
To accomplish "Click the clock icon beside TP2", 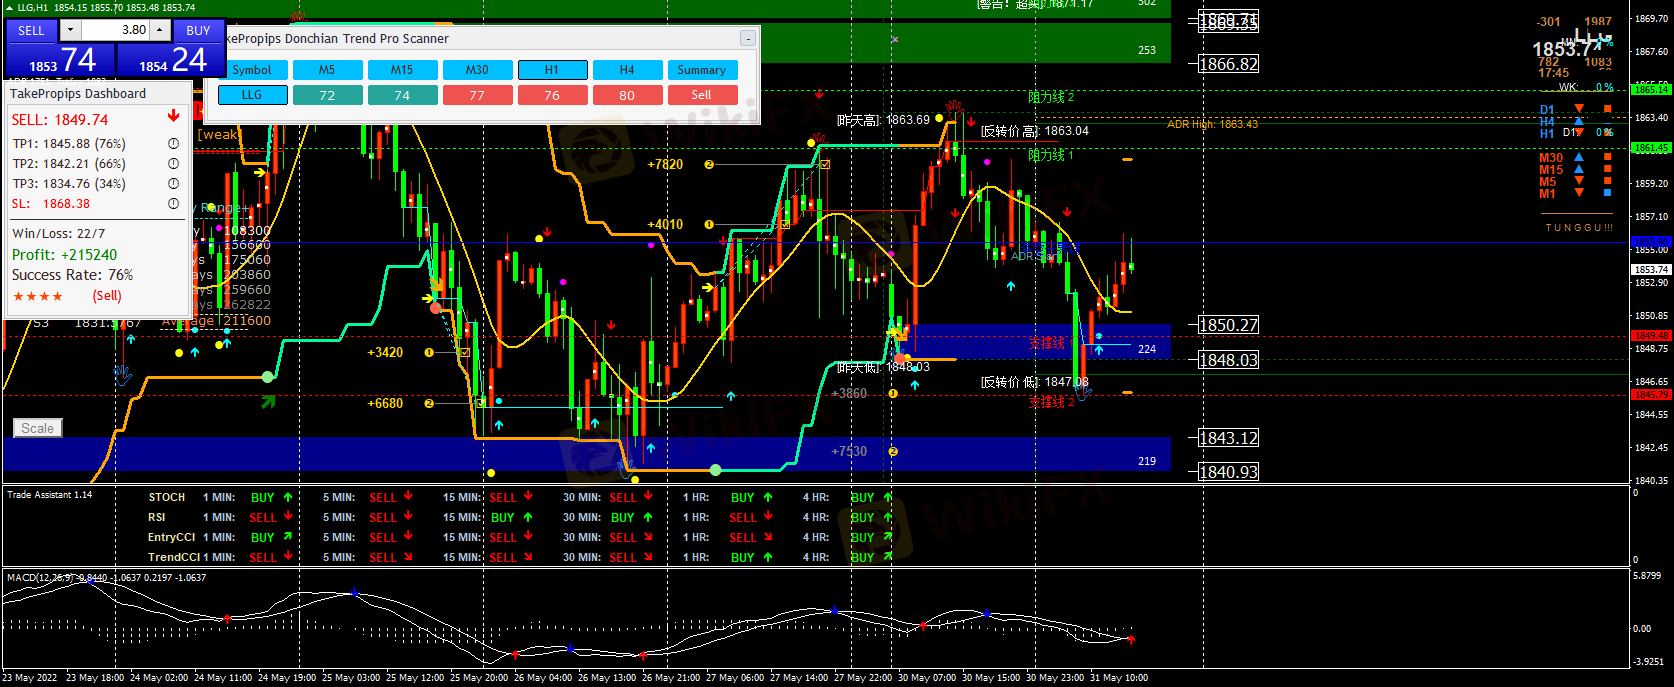I will pos(173,164).
